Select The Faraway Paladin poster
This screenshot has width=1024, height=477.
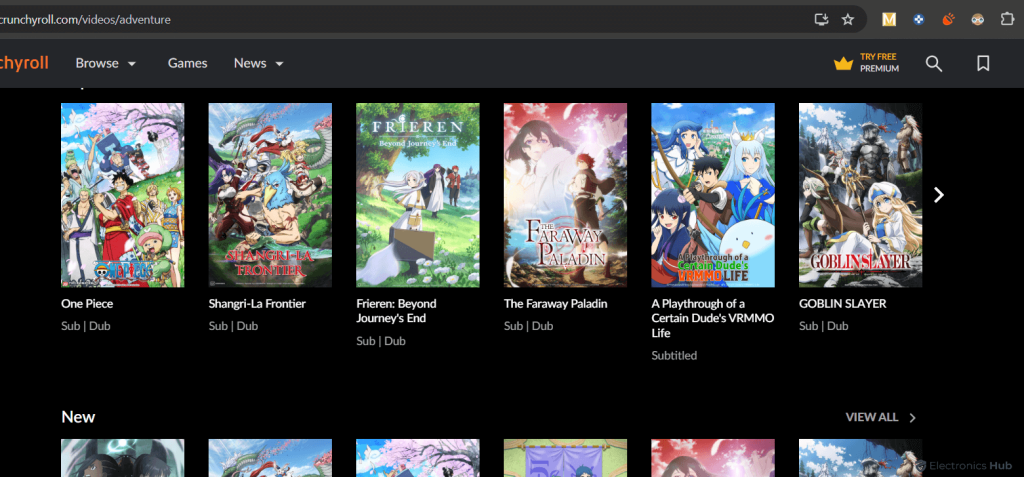point(565,195)
